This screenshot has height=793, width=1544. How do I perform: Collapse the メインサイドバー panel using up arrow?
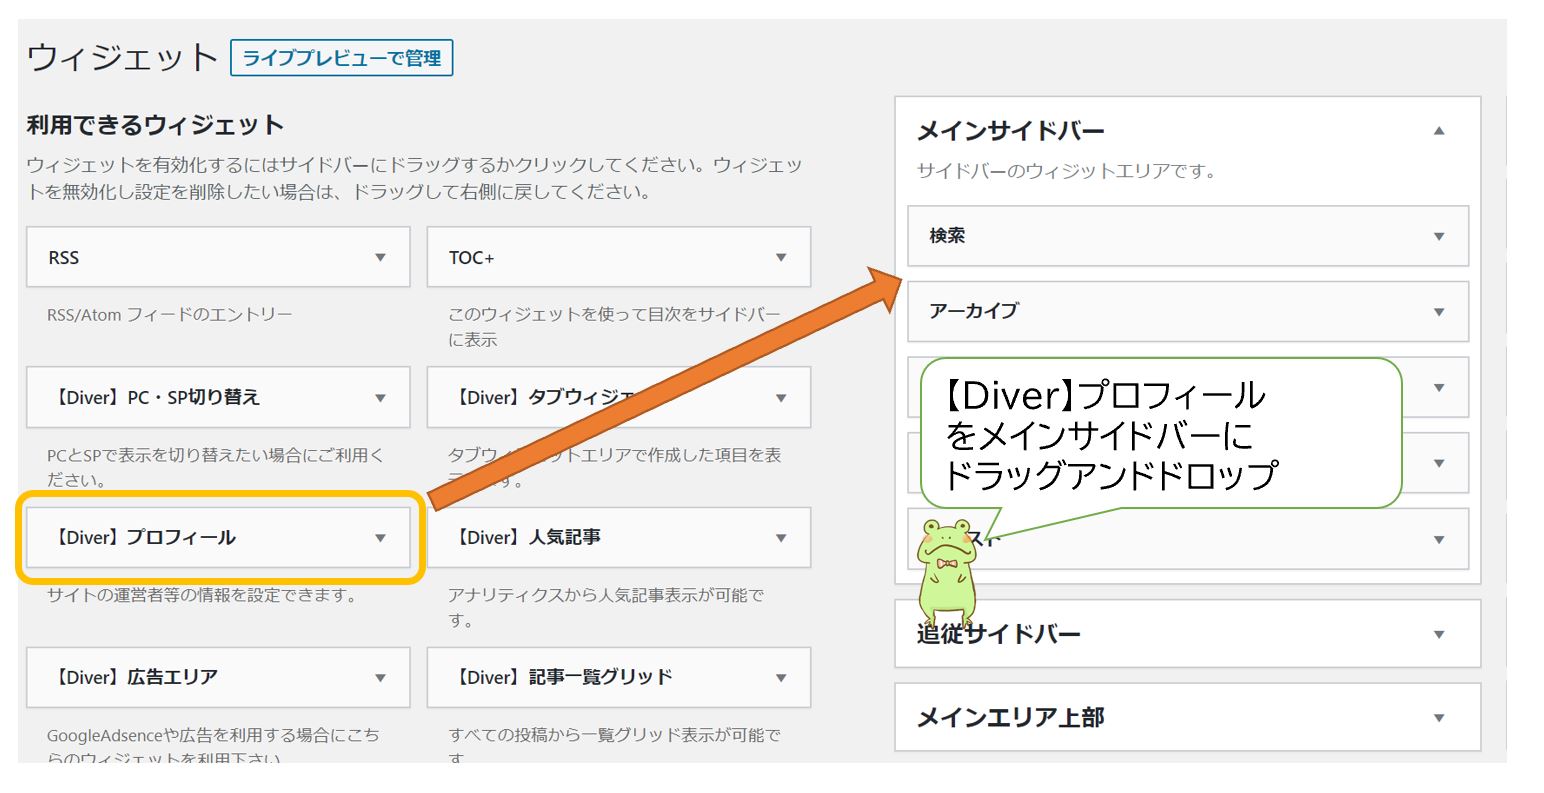pyautogui.click(x=1439, y=131)
